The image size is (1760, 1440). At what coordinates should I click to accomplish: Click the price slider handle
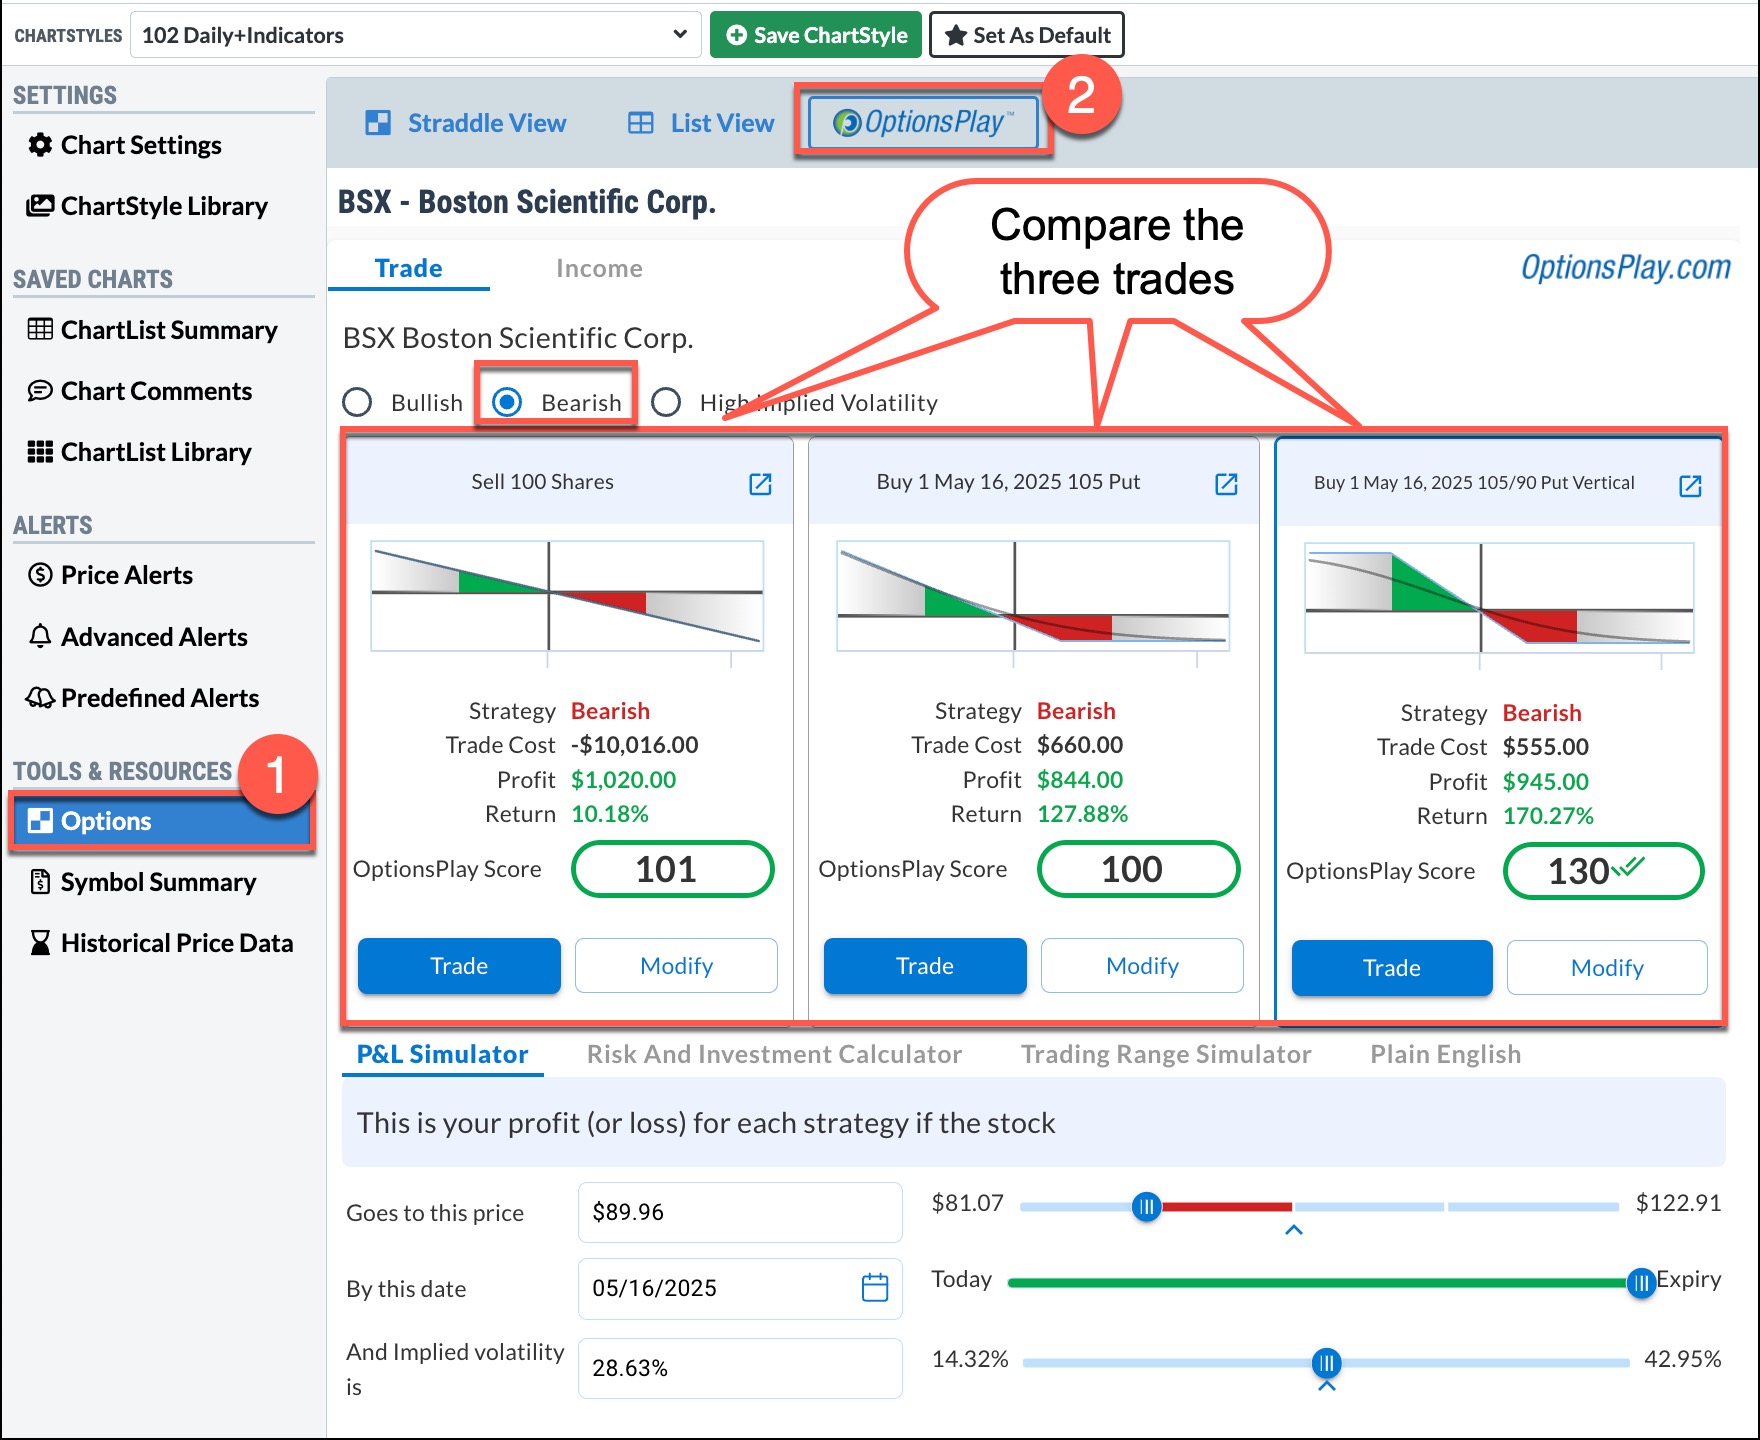pos(1147,1206)
